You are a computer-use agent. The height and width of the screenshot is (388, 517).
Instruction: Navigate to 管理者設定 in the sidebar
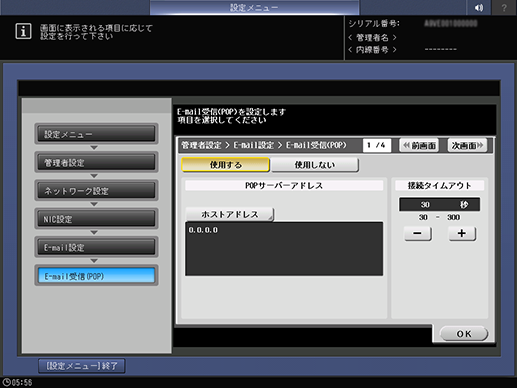pyautogui.click(x=96, y=162)
